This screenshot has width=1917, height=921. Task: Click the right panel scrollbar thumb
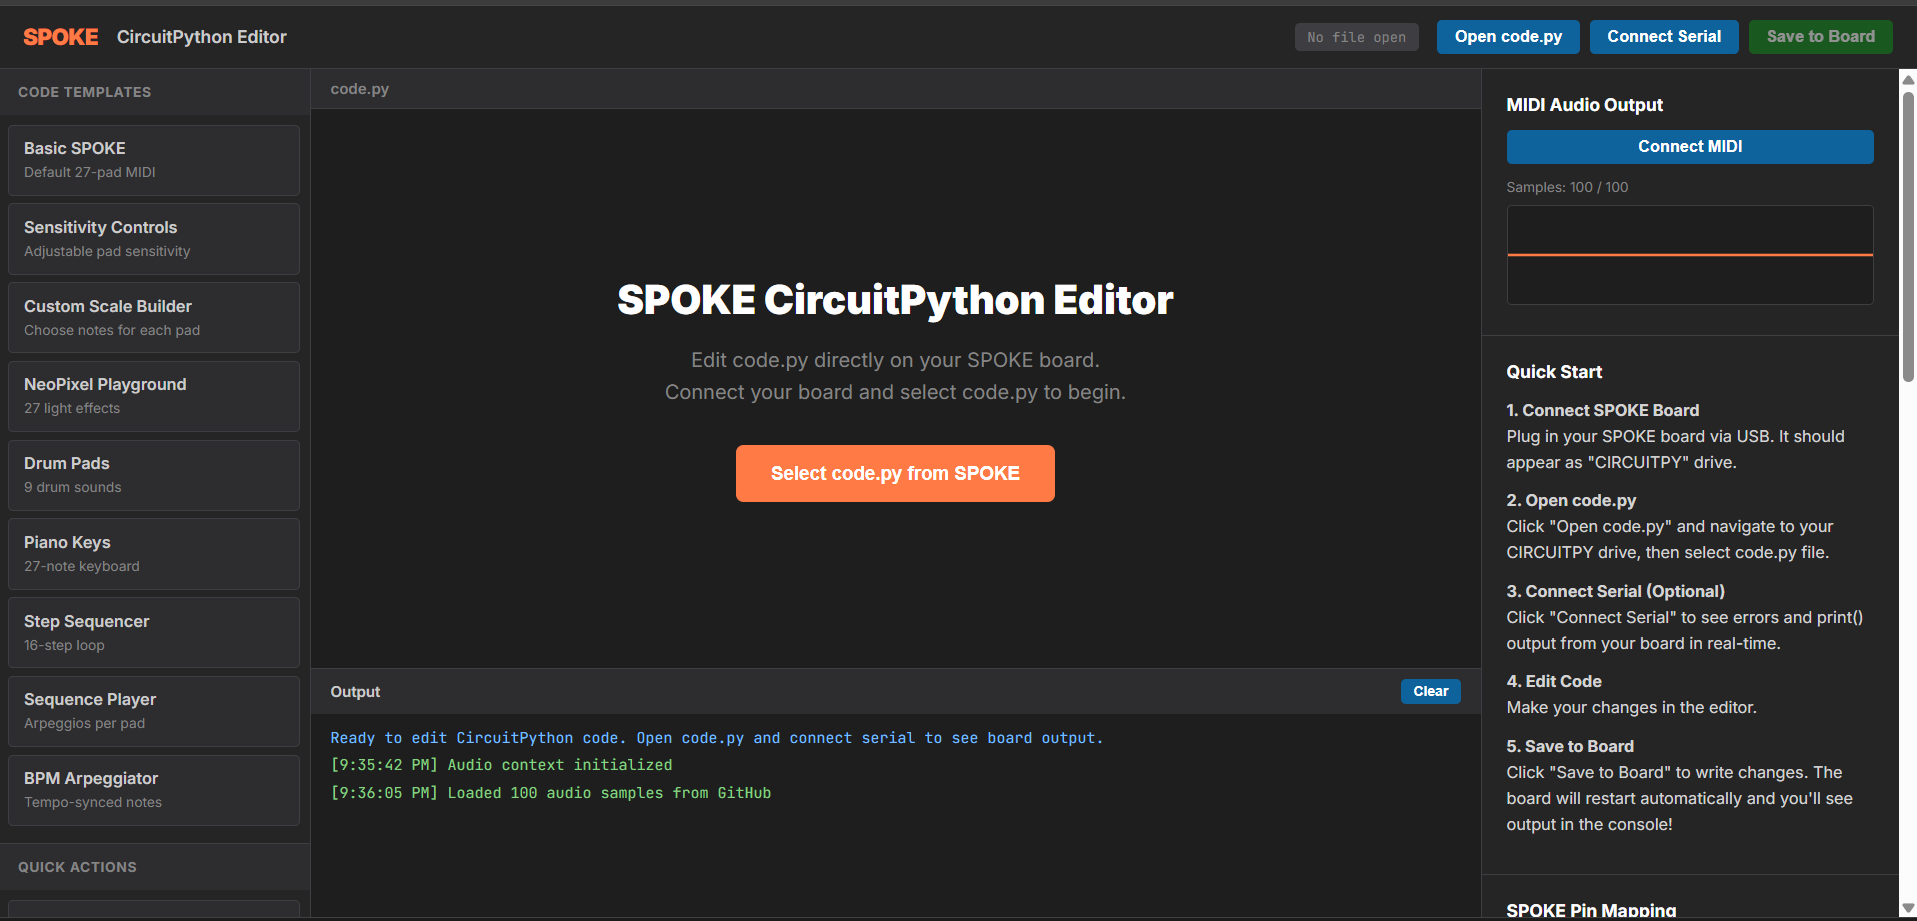(x=1908, y=236)
